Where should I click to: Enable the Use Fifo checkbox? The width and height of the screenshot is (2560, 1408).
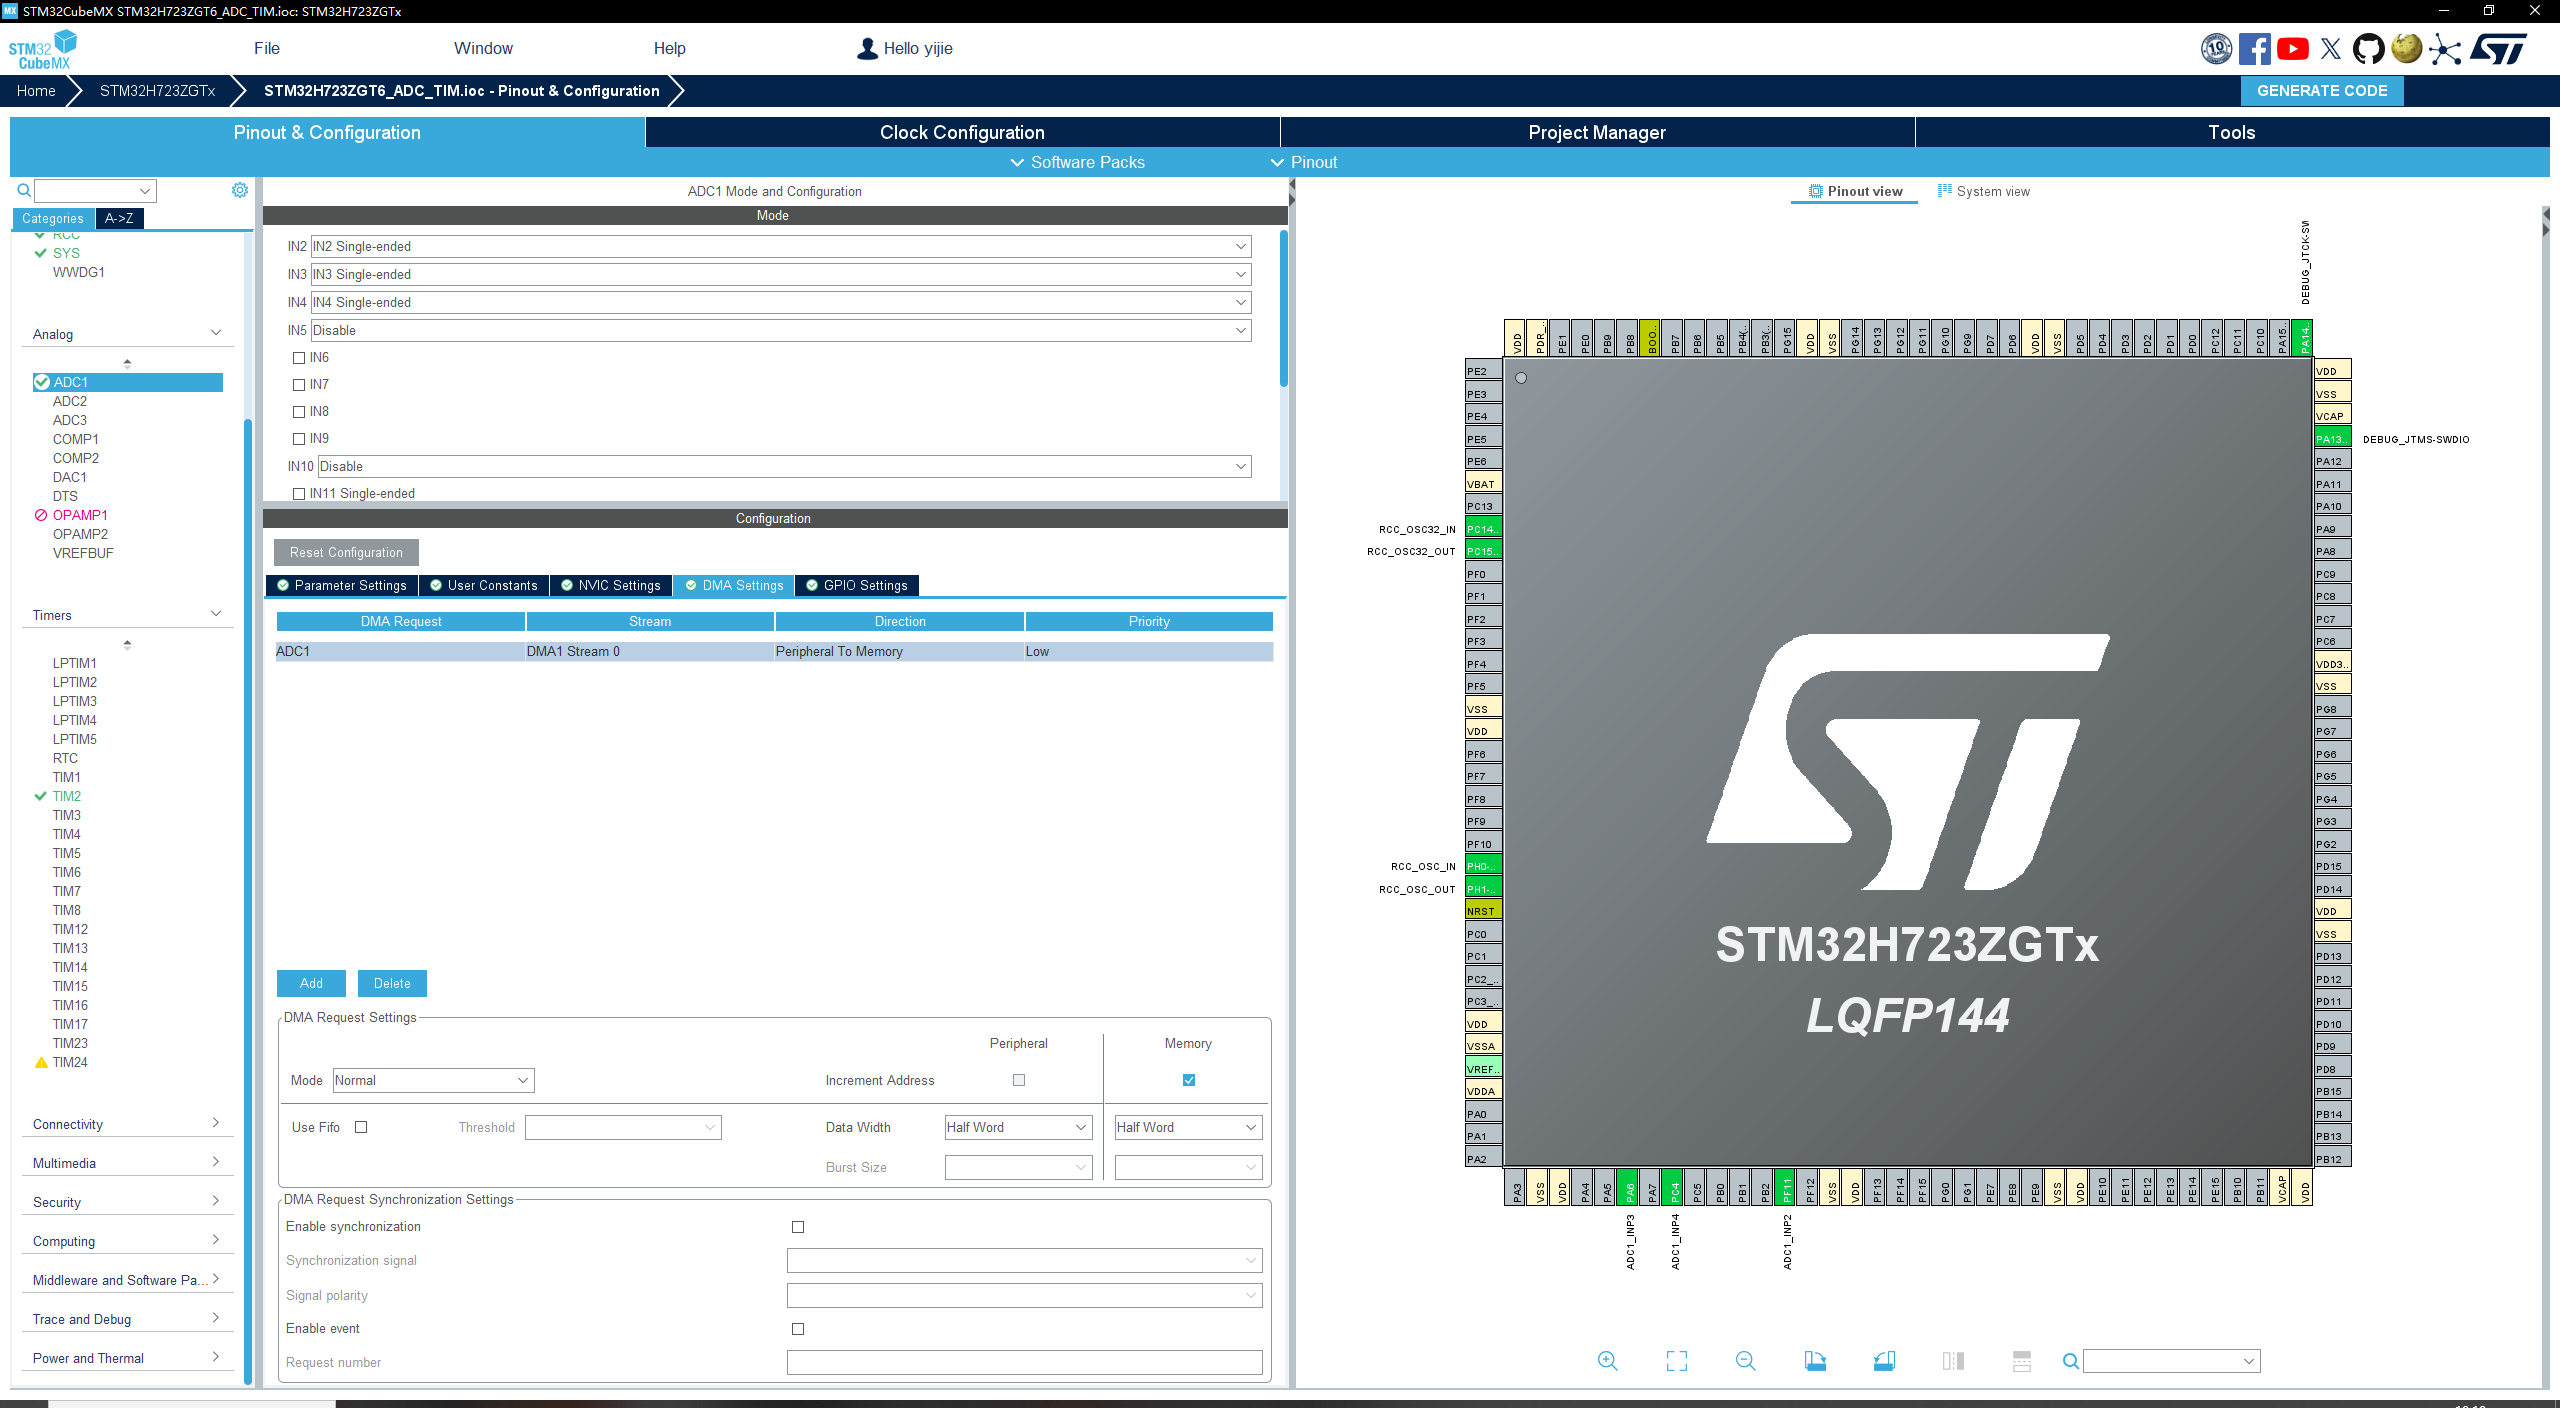click(362, 1127)
